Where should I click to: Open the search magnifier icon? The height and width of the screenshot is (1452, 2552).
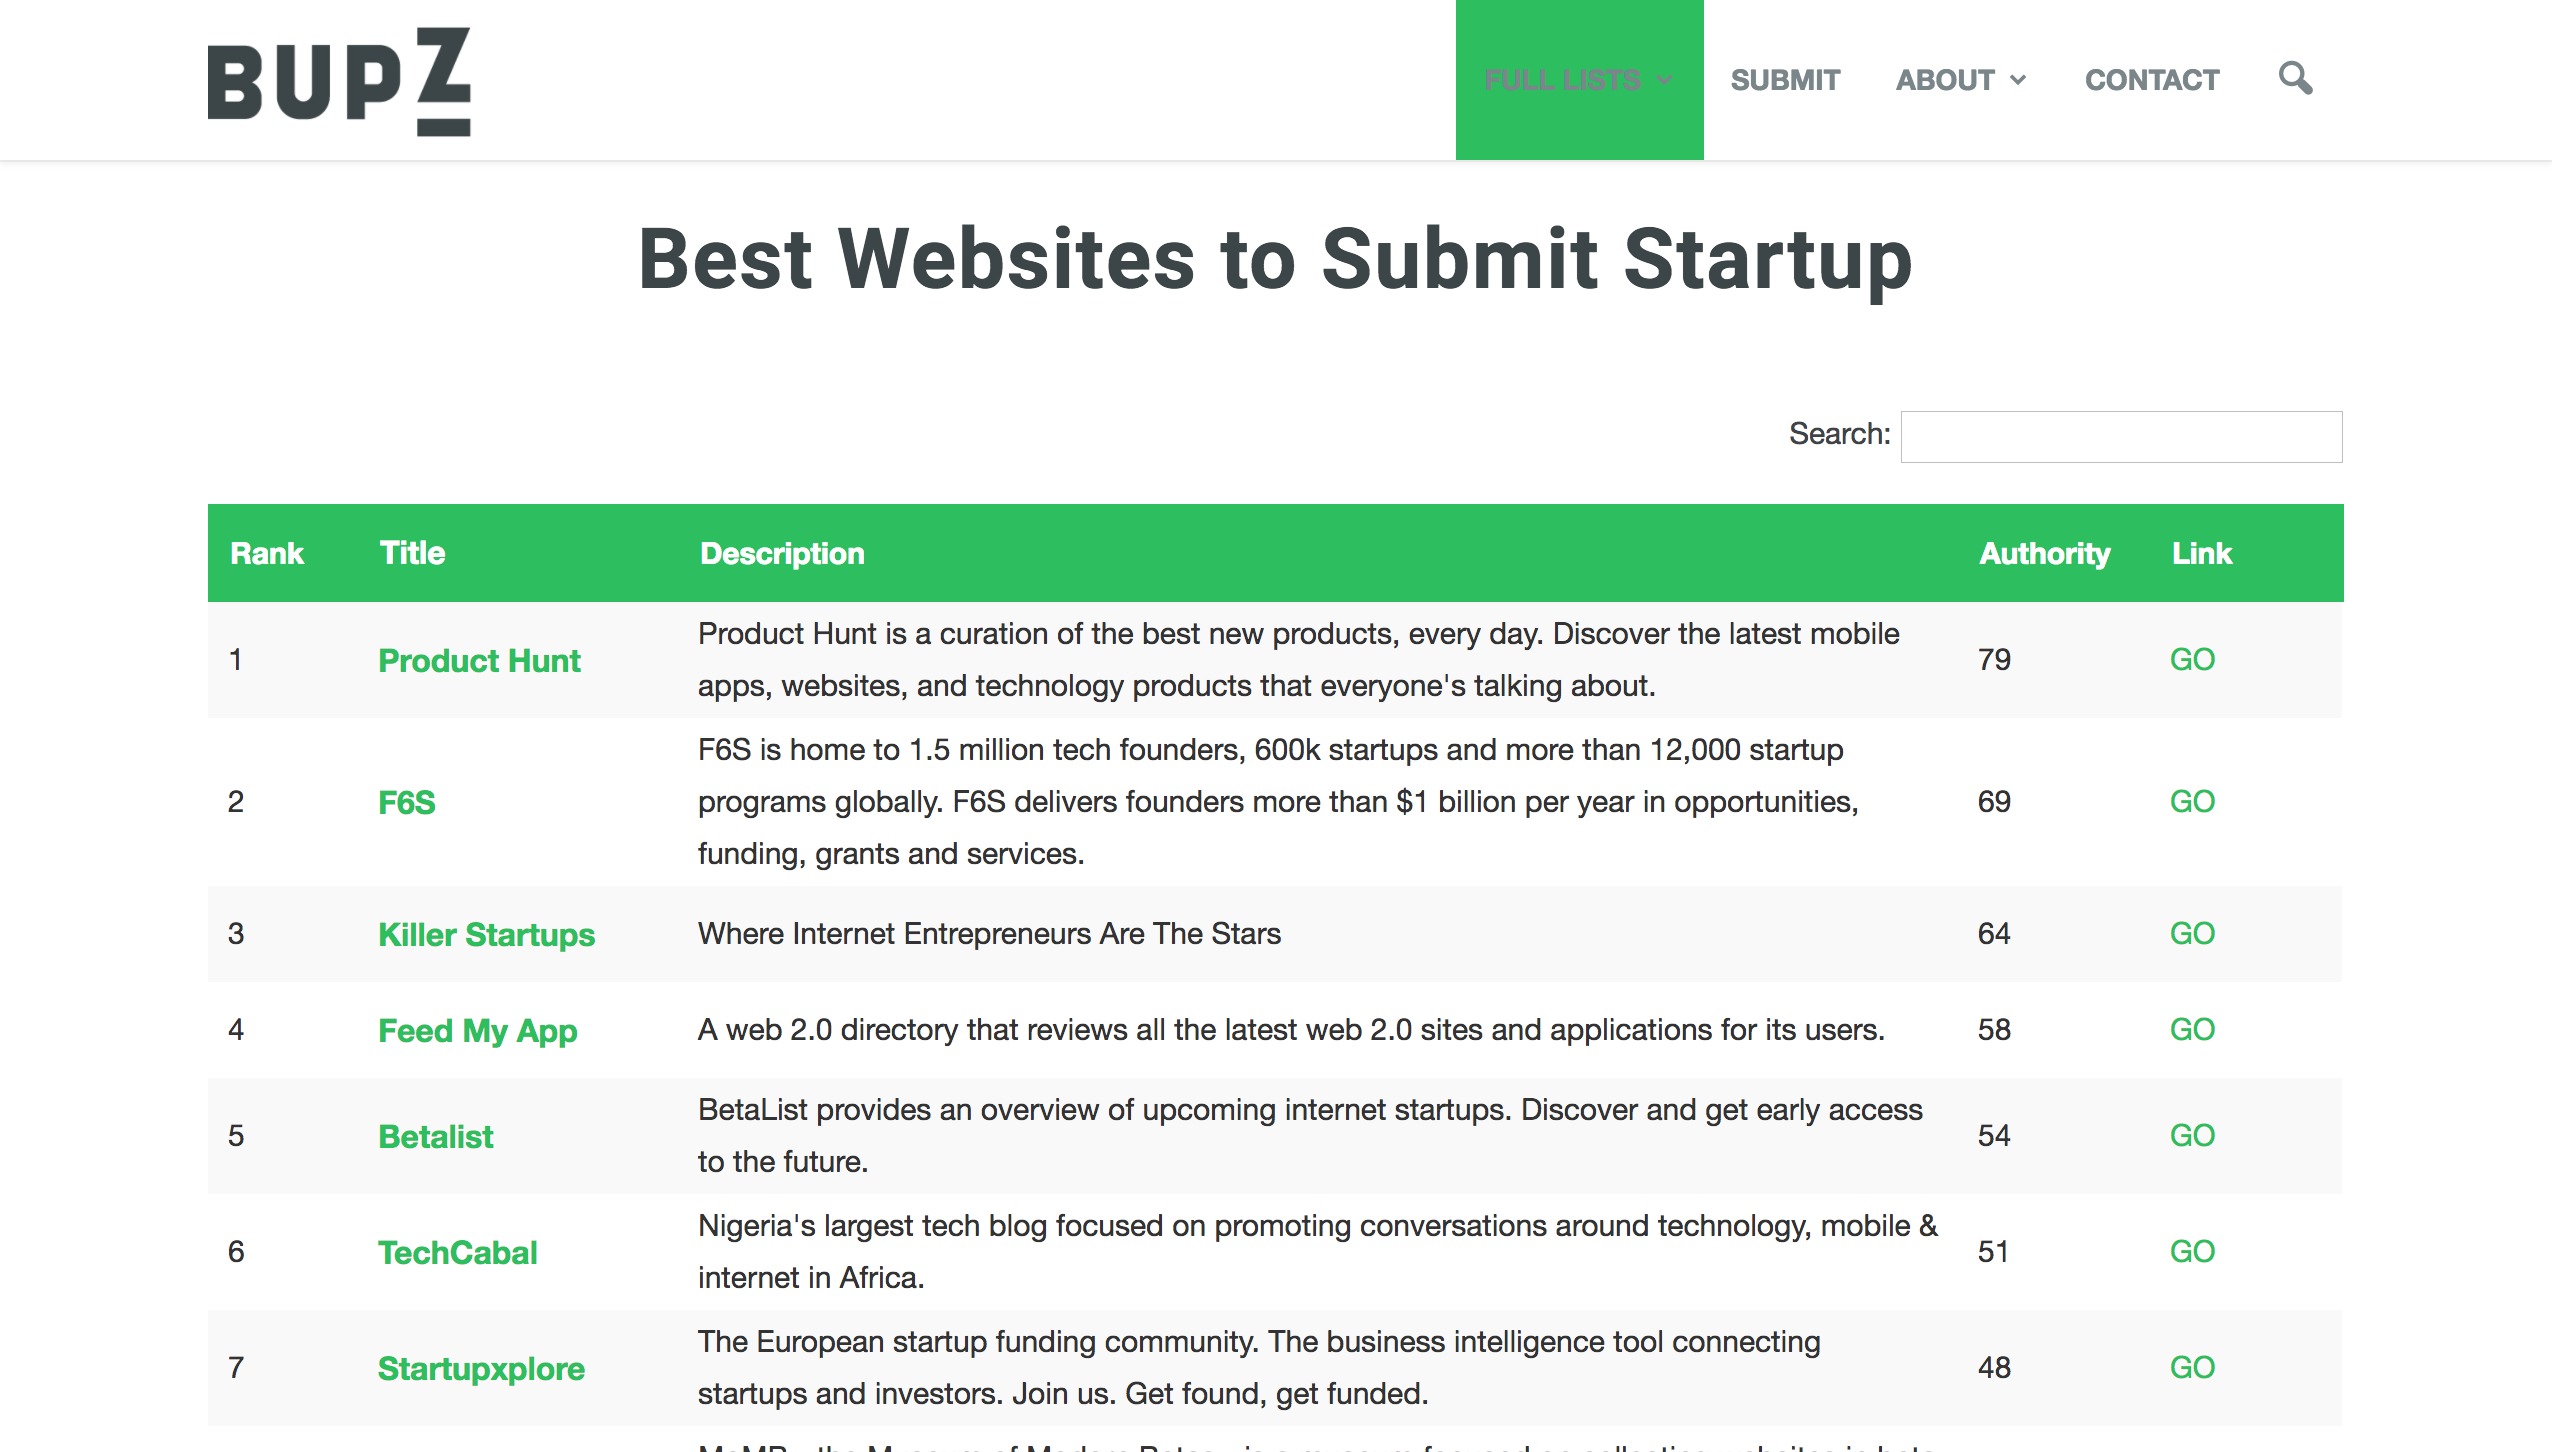coord(2295,78)
